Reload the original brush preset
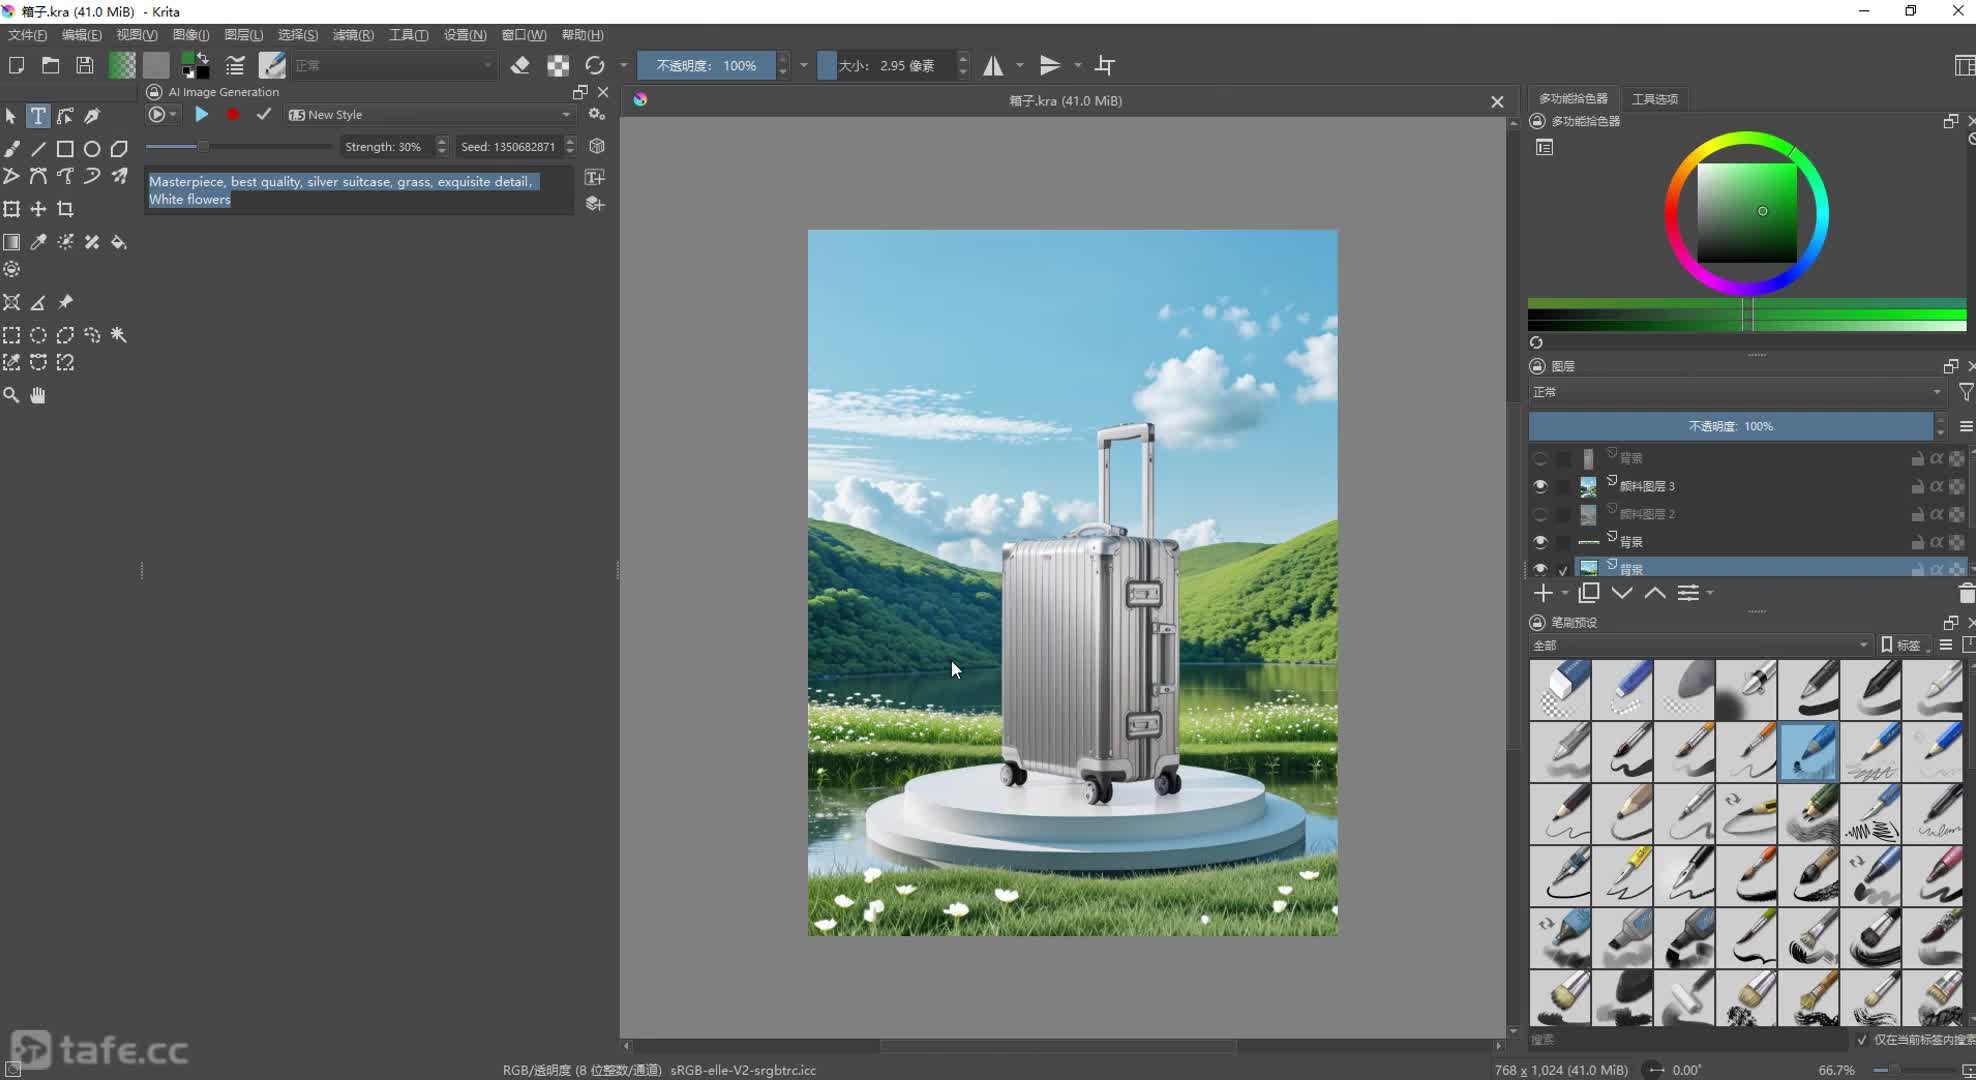This screenshot has height=1080, width=1976. click(595, 66)
